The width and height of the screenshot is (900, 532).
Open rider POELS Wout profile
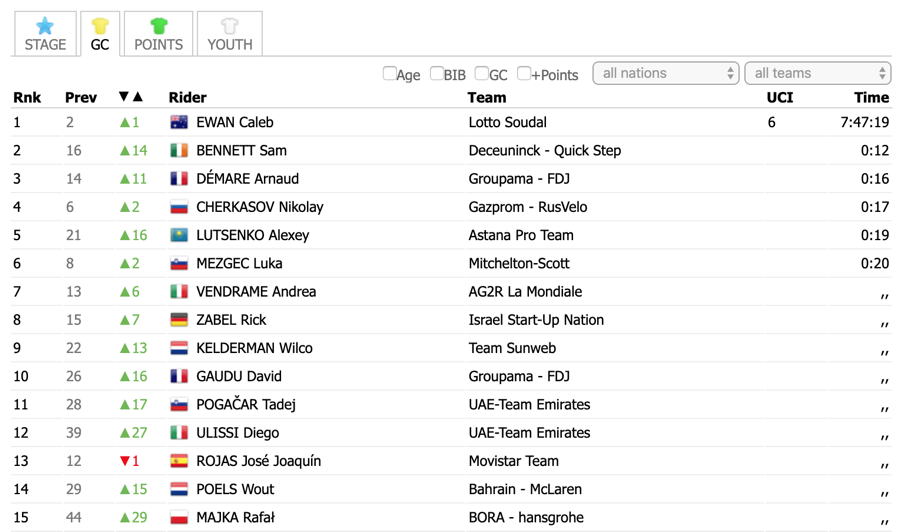click(235, 489)
